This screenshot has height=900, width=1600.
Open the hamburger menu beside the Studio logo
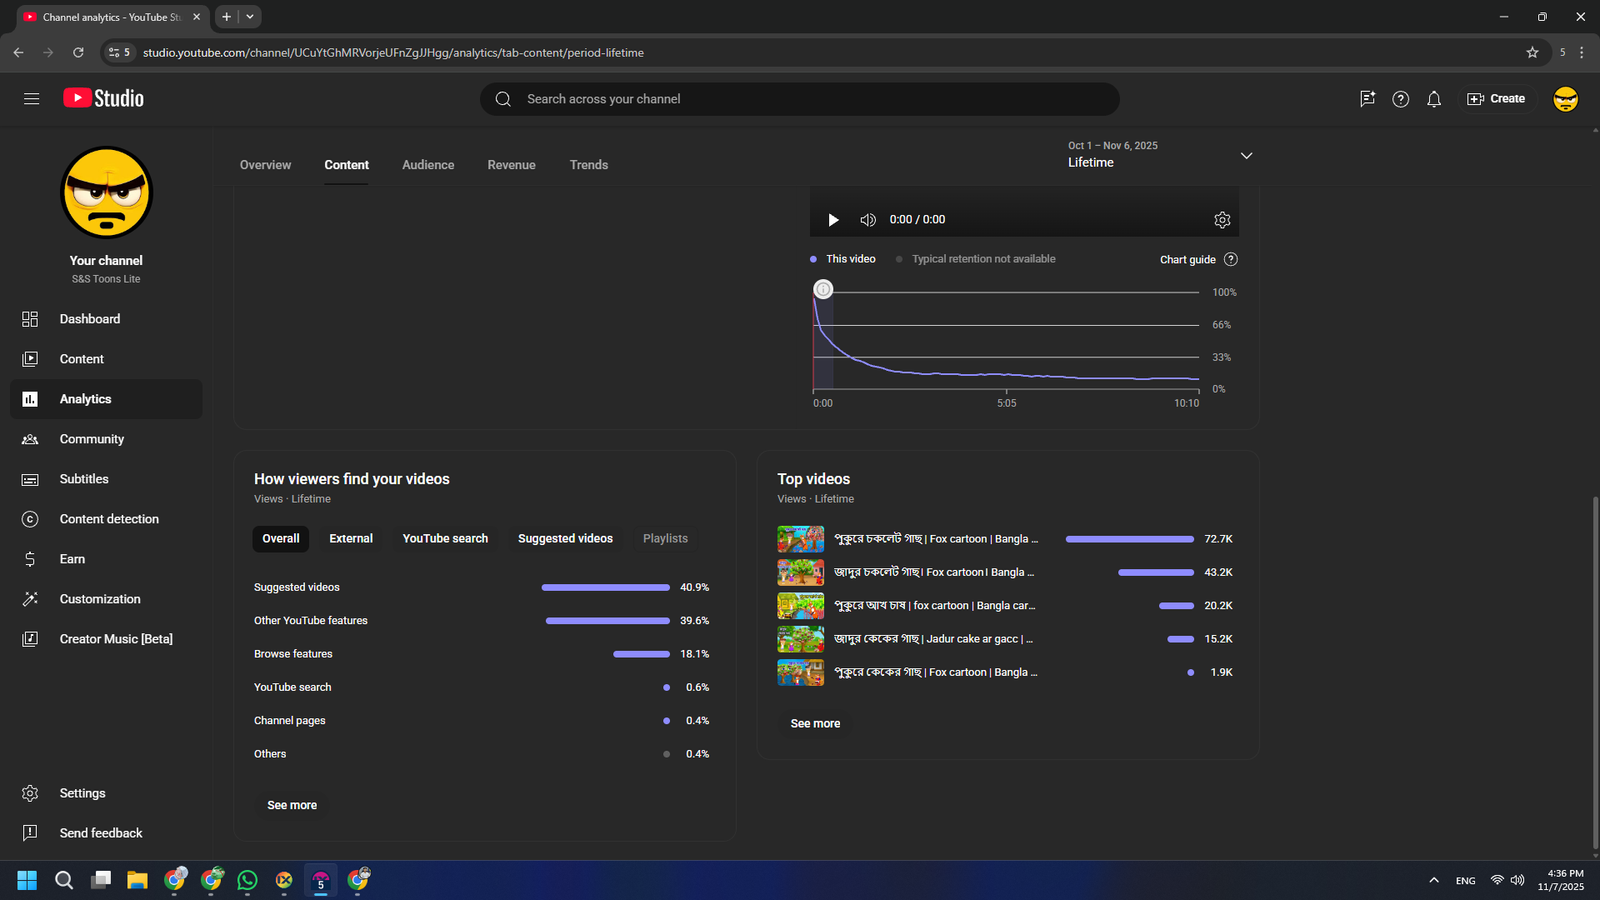[x=32, y=99]
